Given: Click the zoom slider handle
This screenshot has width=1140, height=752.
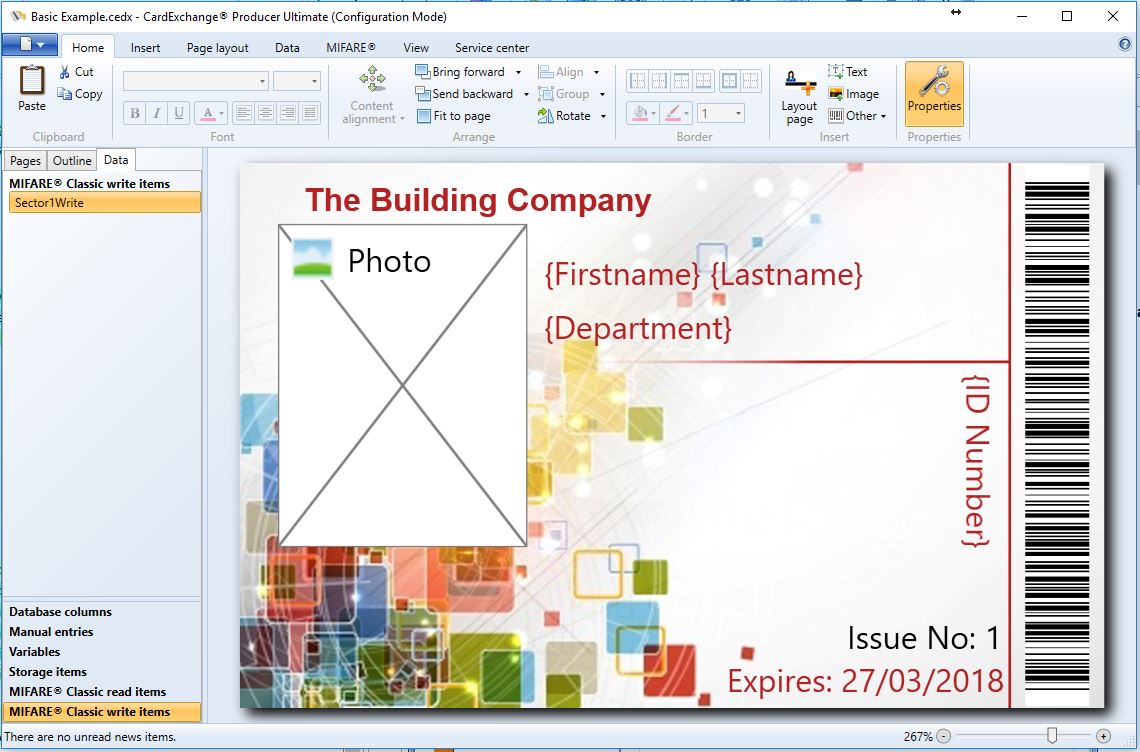Looking at the screenshot, I should (x=1052, y=735).
